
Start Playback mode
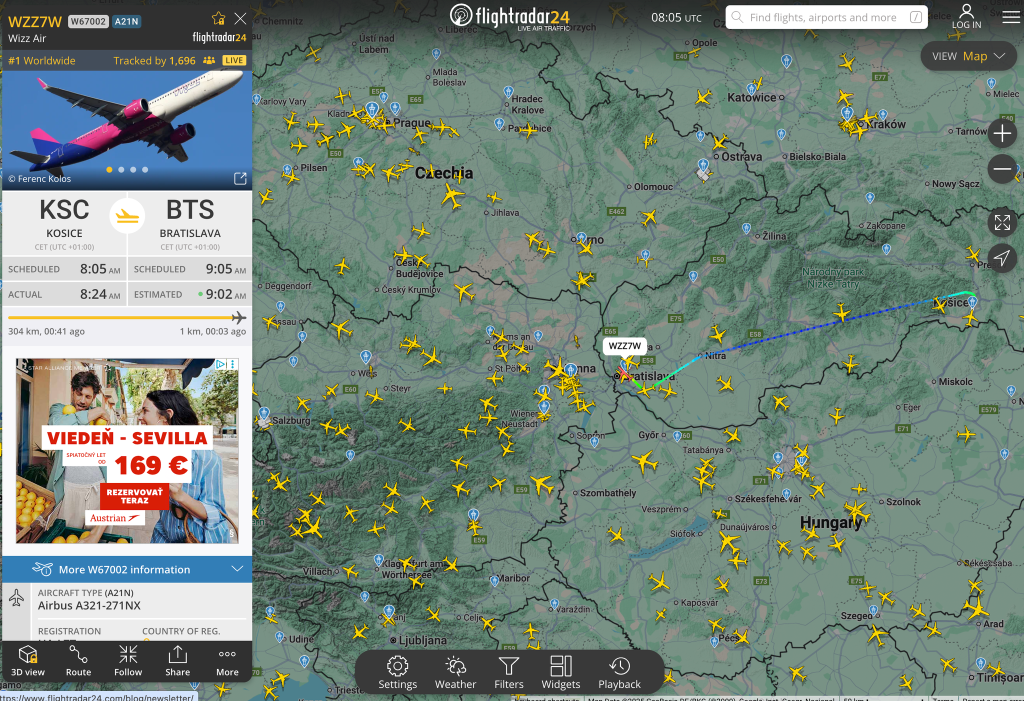coord(619,673)
